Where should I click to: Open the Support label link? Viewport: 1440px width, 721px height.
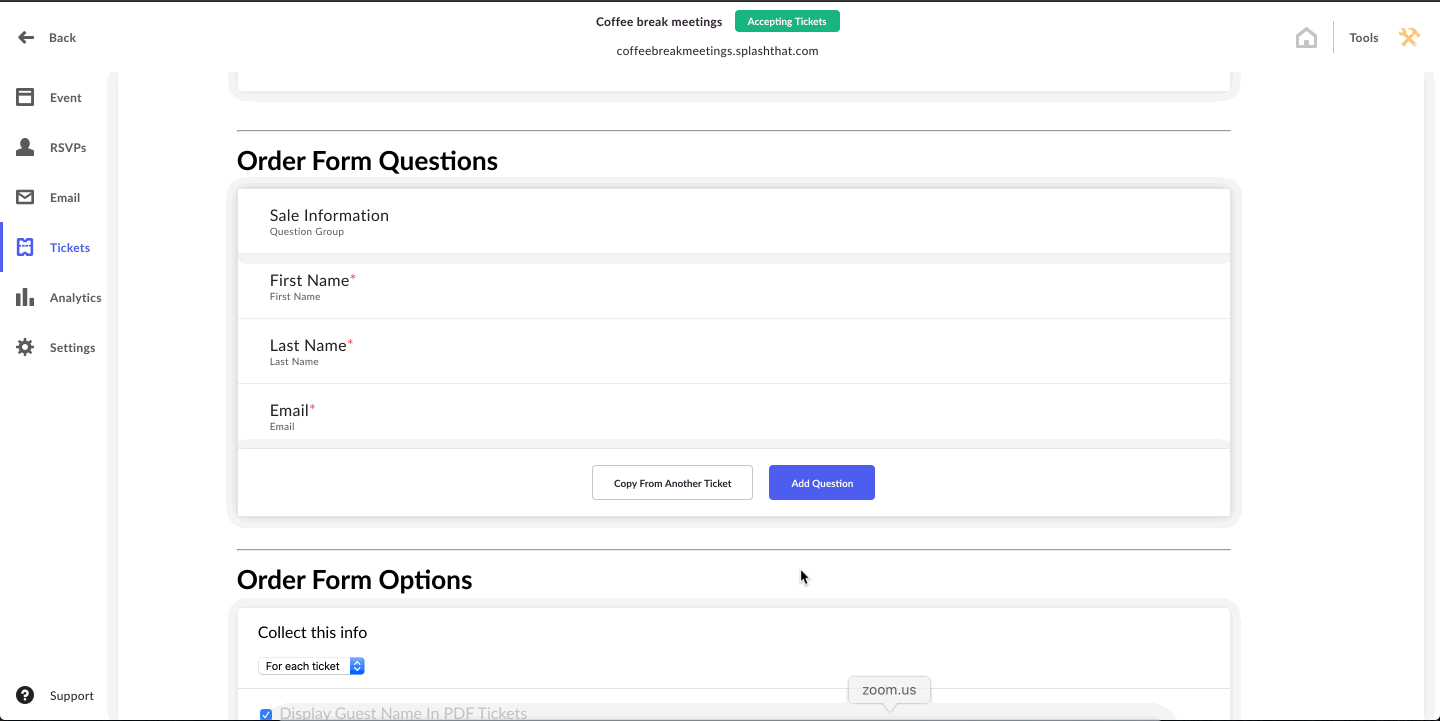point(72,696)
